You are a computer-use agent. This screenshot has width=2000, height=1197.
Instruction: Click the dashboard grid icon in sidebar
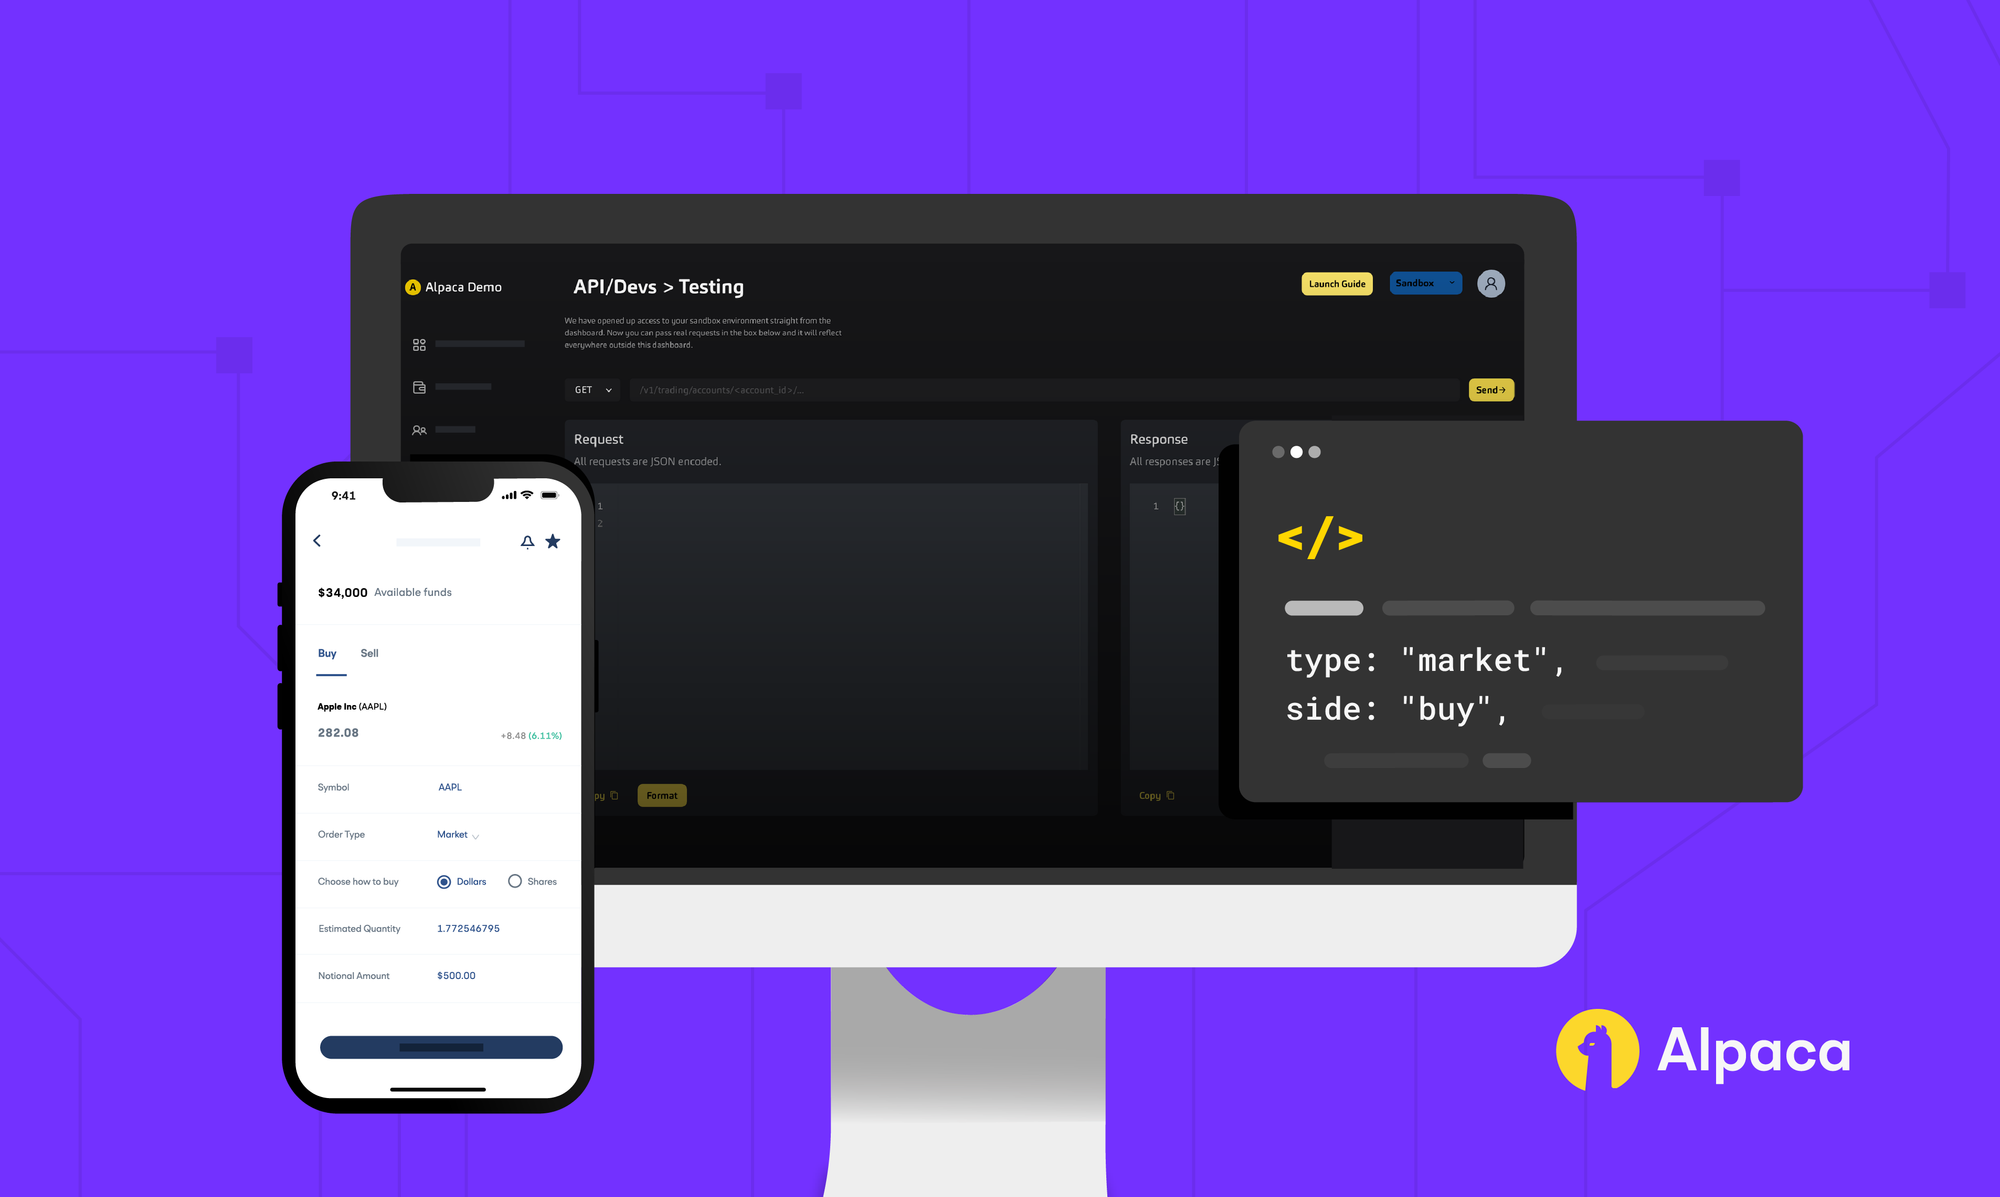[x=419, y=345]
